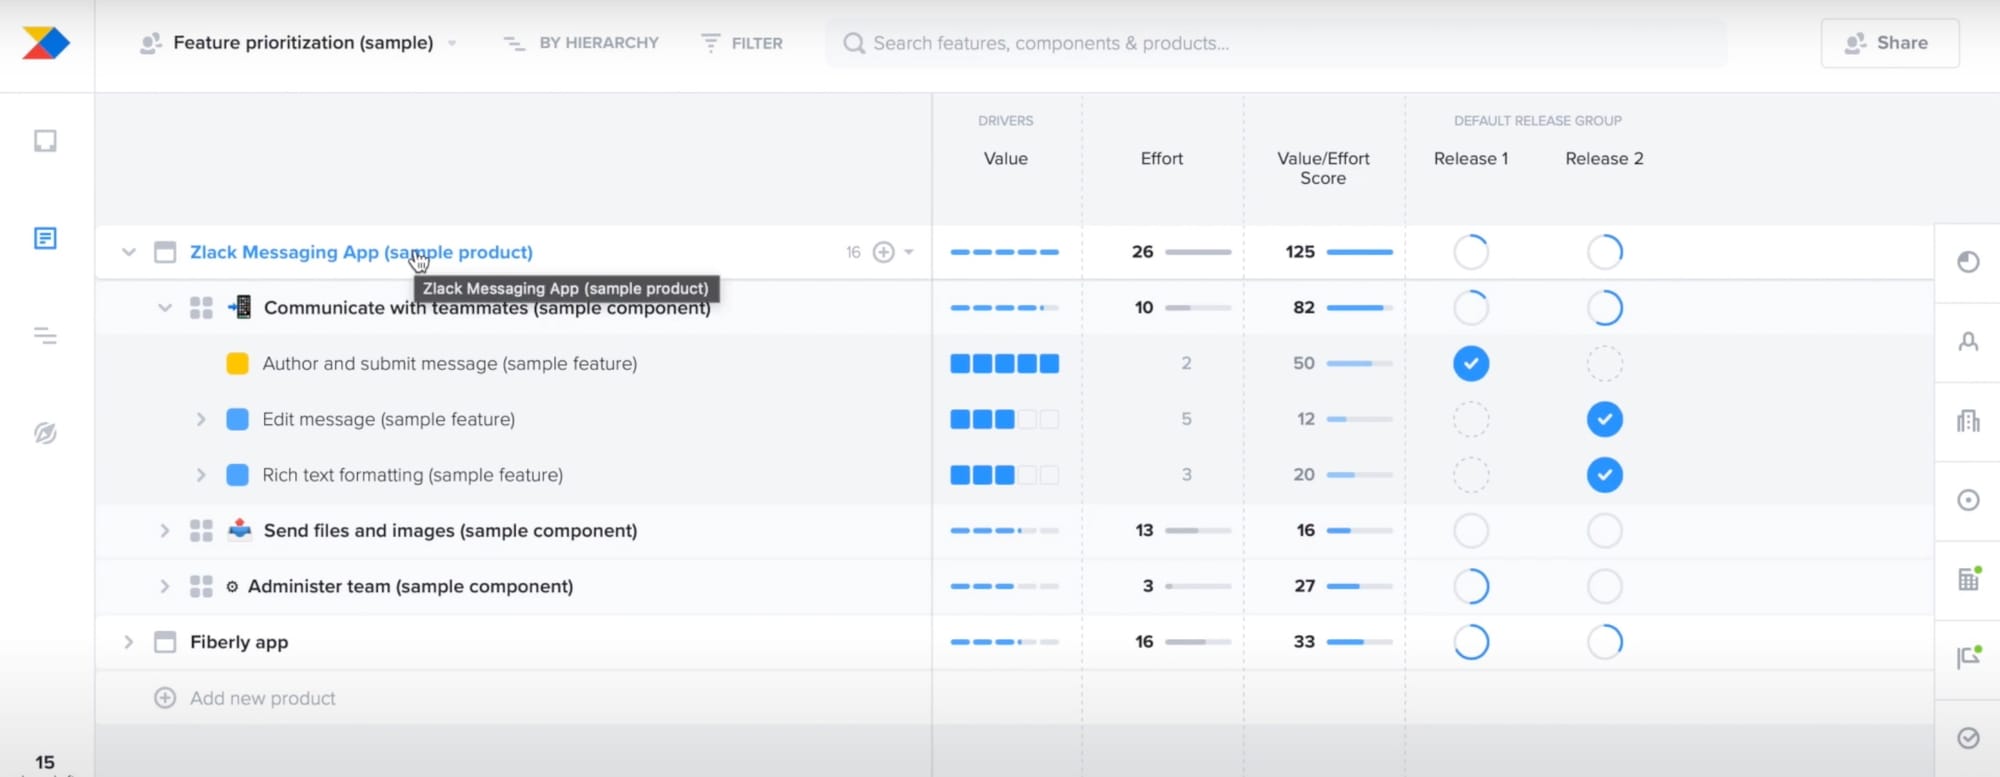Open Author and submit message feature

449,364
